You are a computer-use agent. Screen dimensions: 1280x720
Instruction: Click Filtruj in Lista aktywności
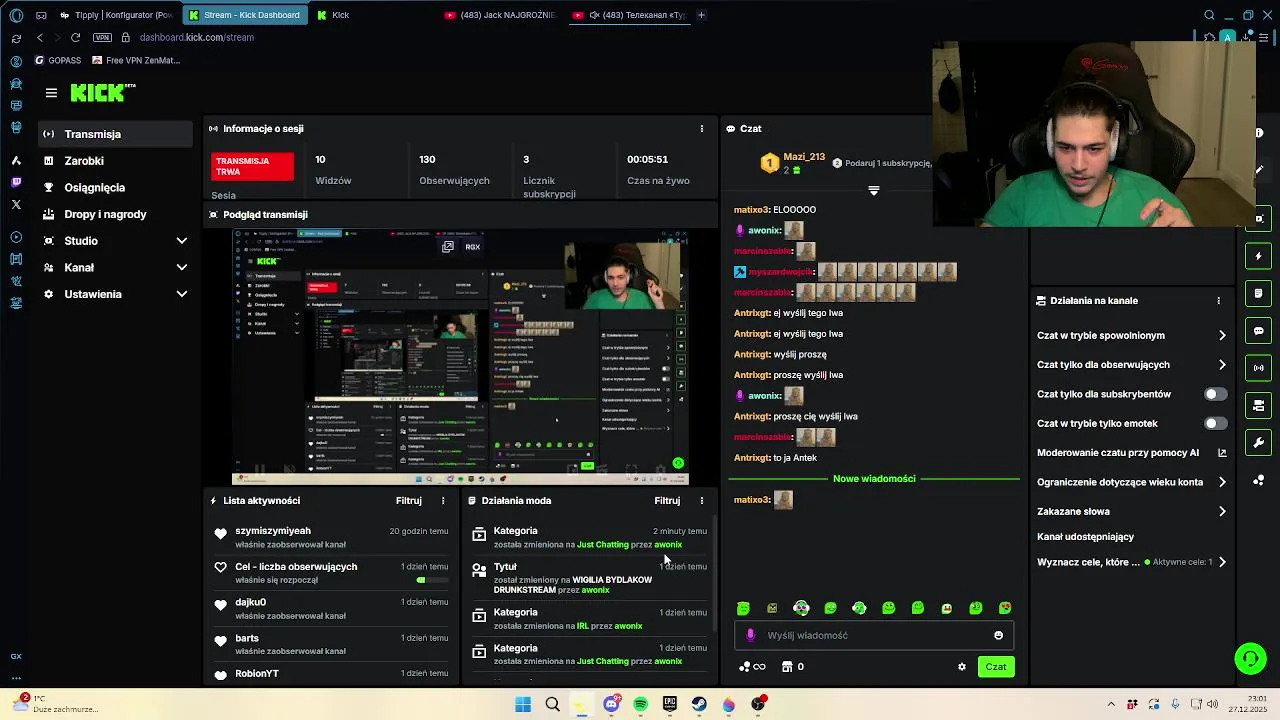tap(408, 501)
